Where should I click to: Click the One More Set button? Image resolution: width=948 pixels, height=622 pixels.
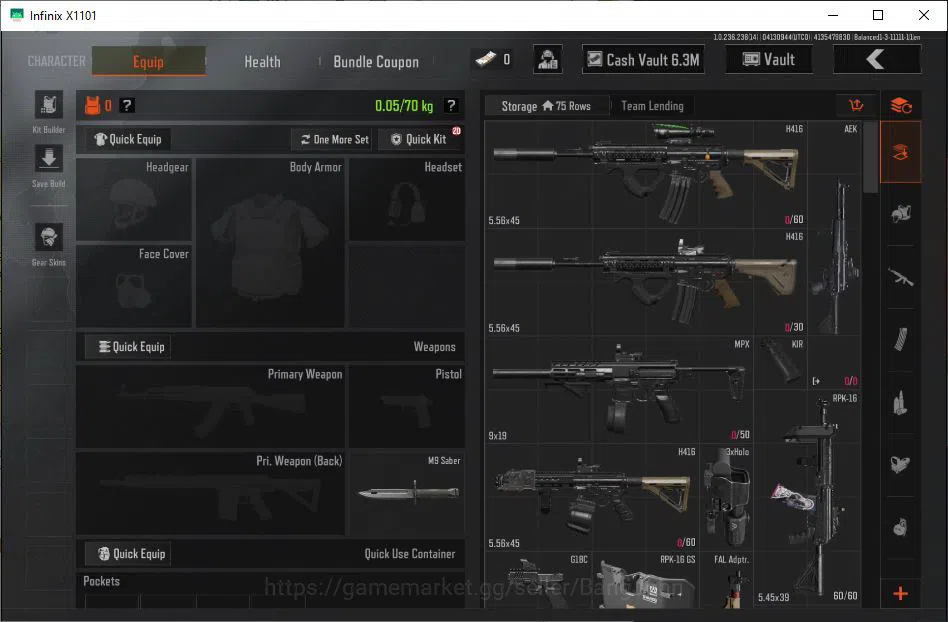tap(335, 140)
